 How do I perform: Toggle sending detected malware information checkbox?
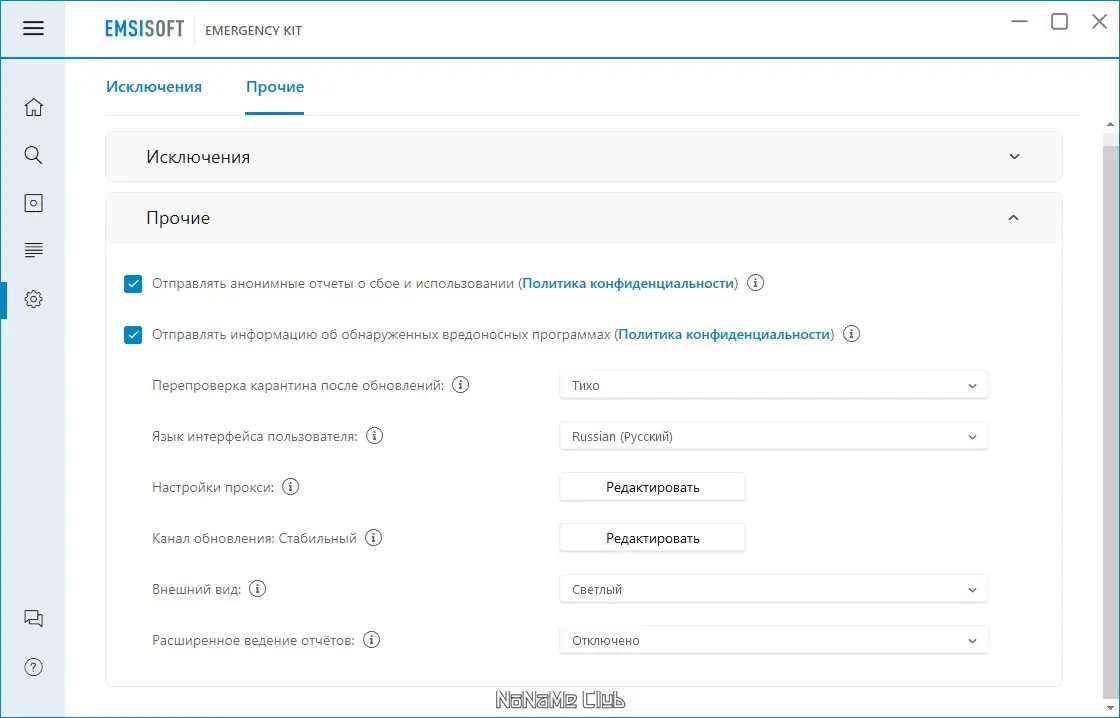click(x=133, y=335)
